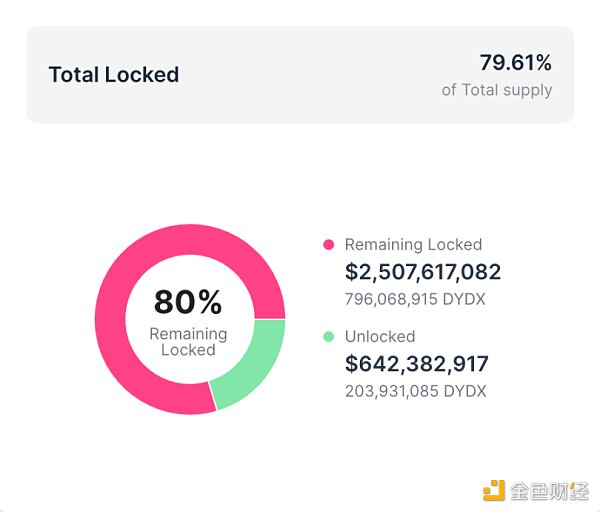Click the golden watermark logo icon
Viewport: 600px width, 512px height.
point(494,490)
